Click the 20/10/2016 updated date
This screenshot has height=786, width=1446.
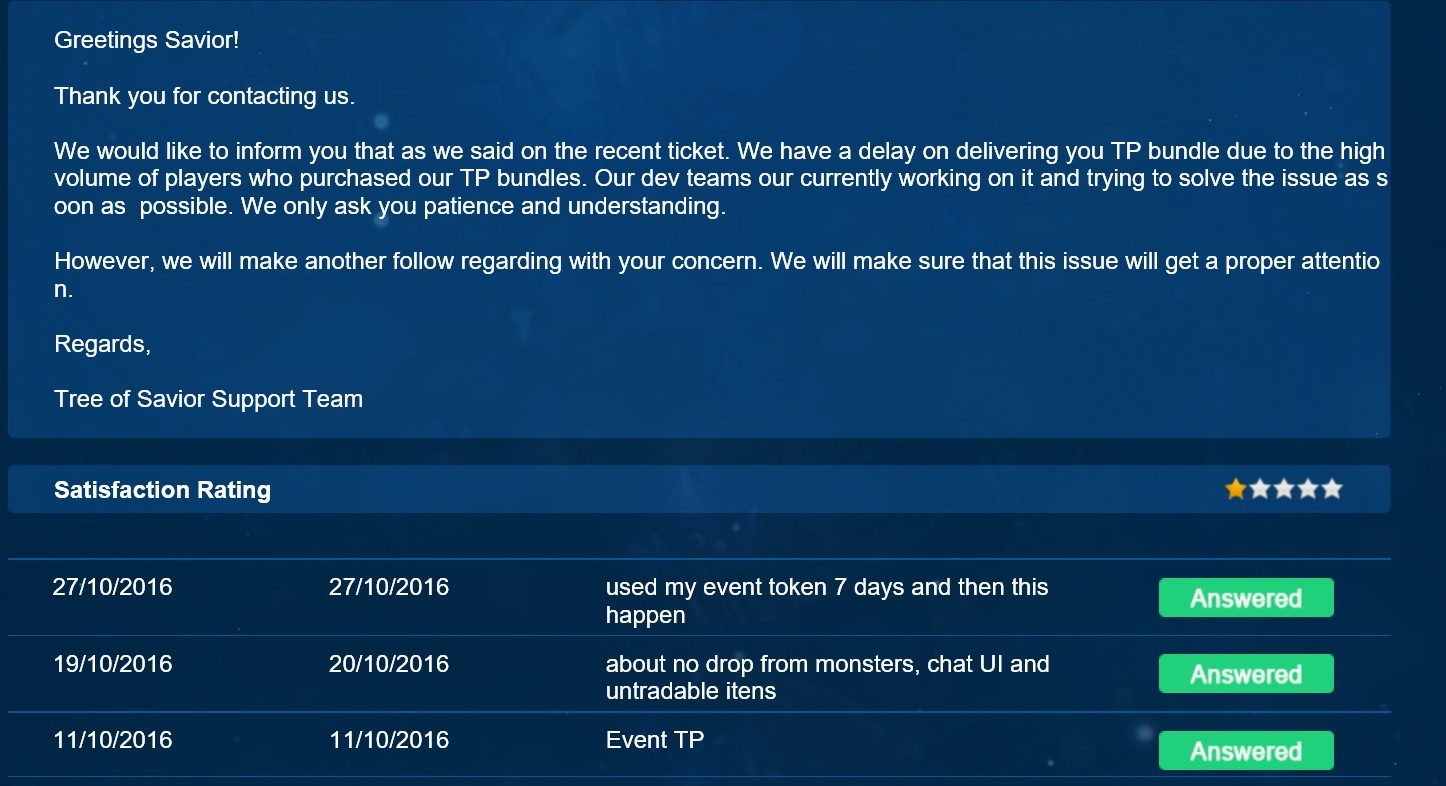point(389,664)
